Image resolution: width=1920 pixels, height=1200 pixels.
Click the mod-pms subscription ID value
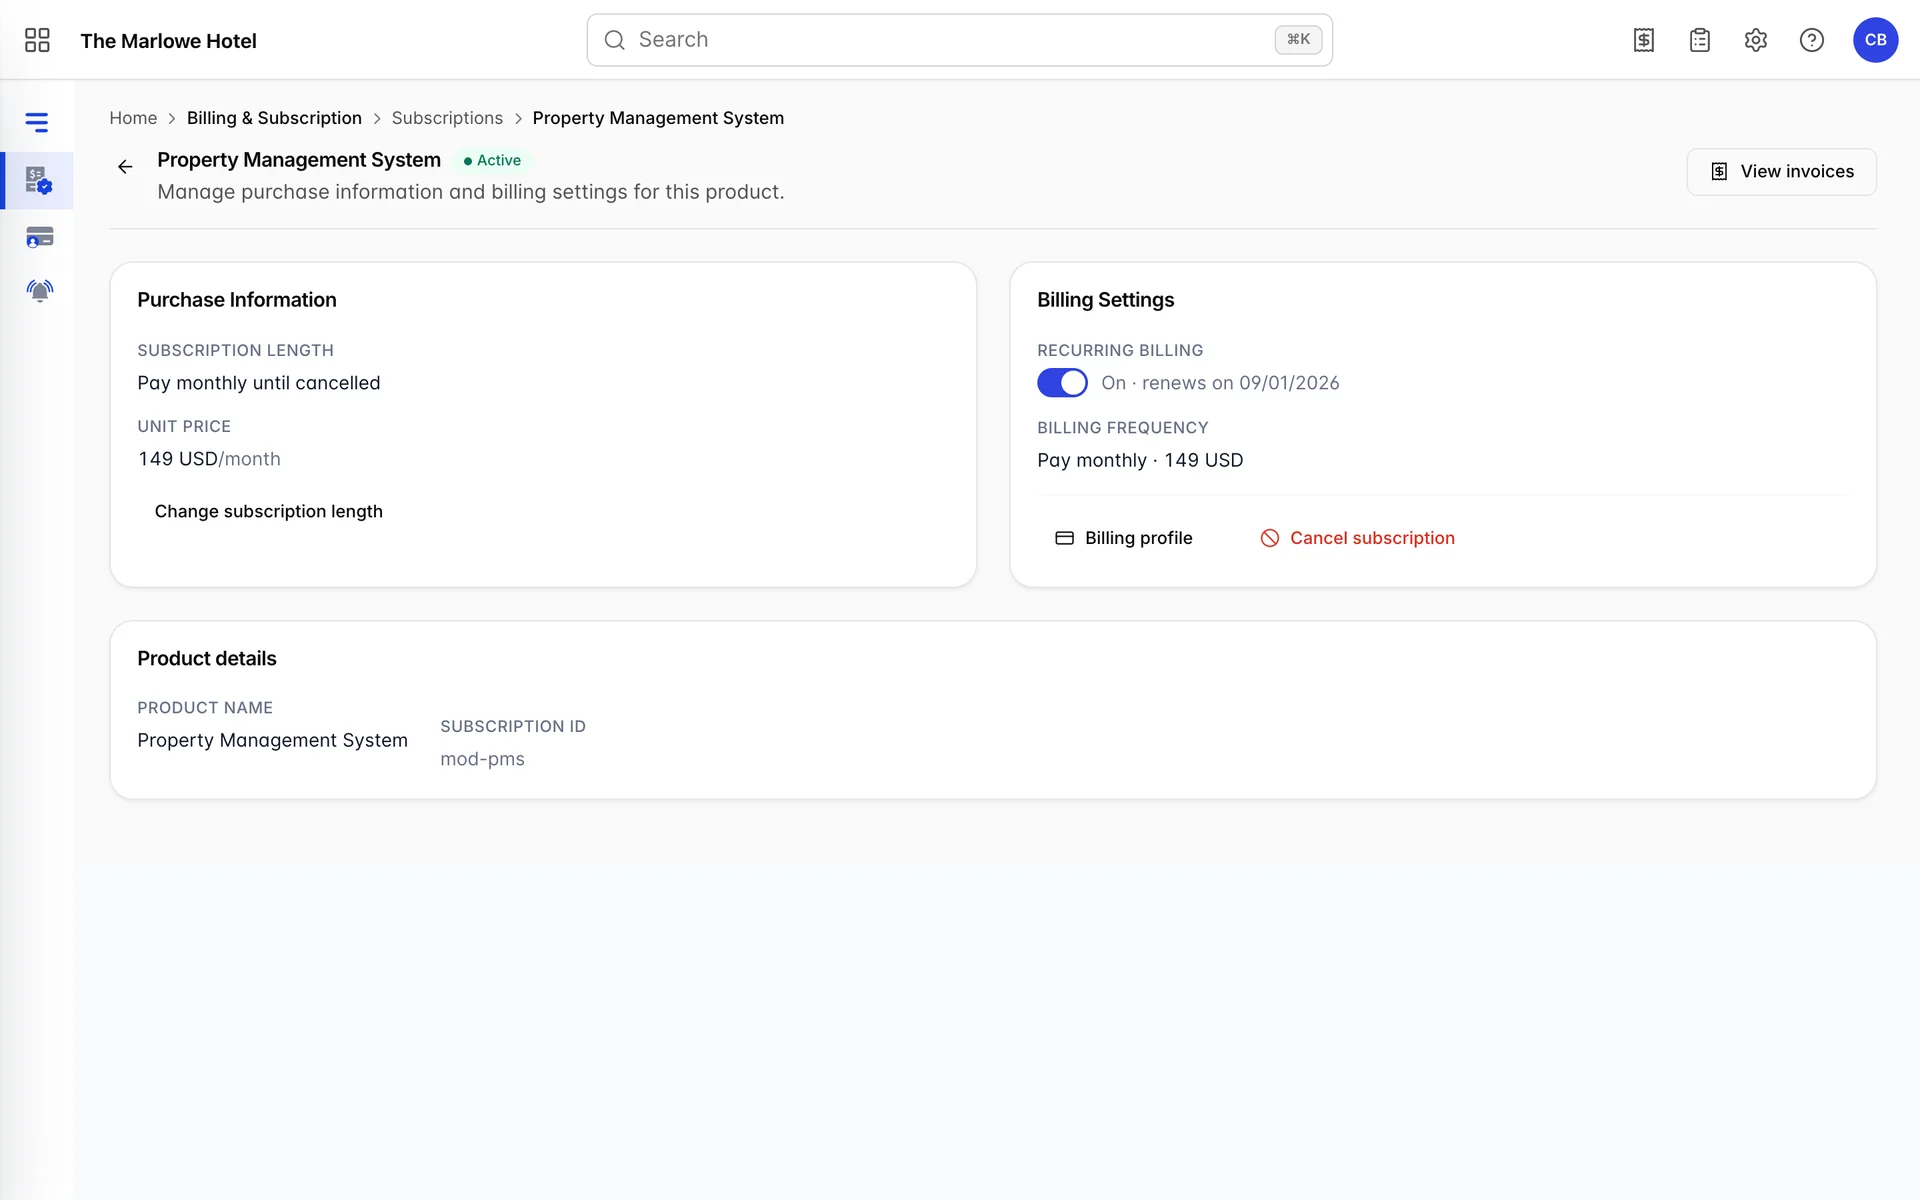(482, 759)
